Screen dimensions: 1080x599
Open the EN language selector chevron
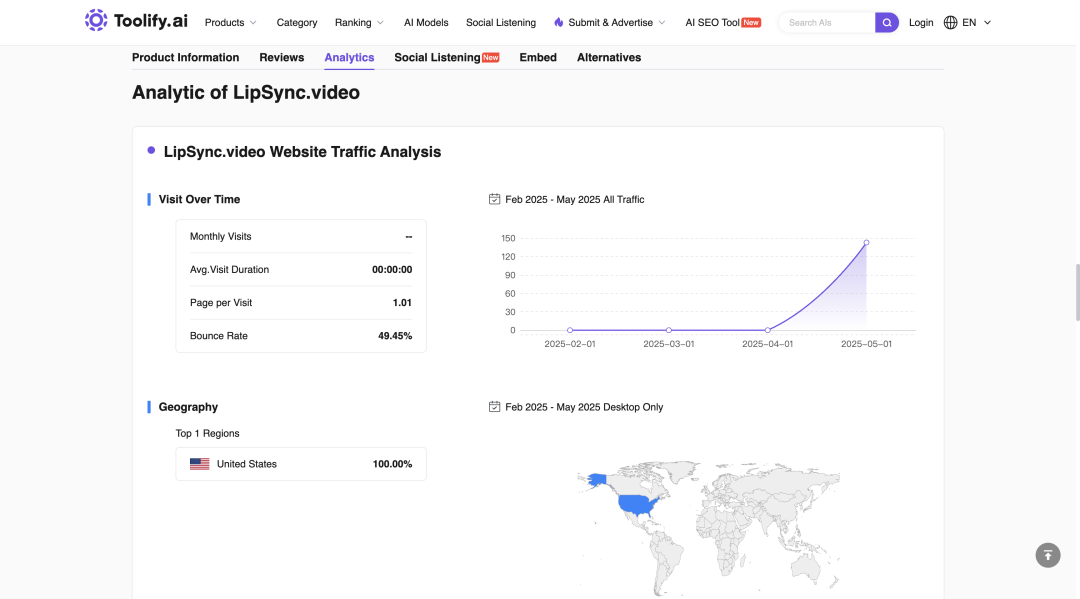[x=987, y=23]
